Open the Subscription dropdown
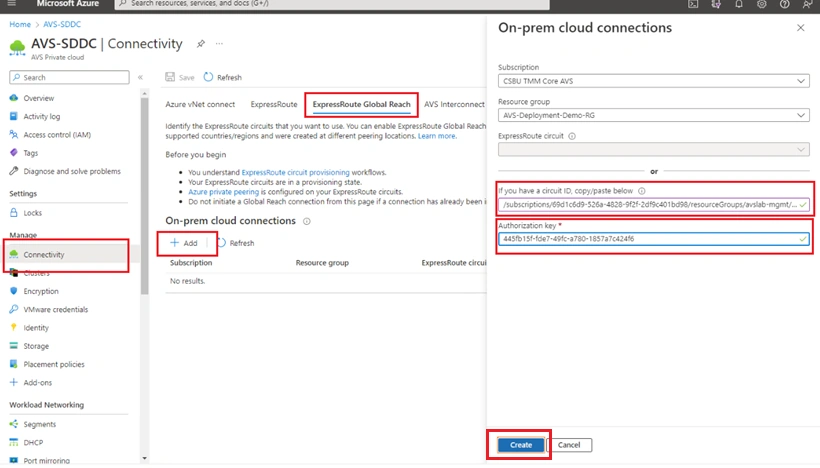The image size is (820, 468). [654, 81]
